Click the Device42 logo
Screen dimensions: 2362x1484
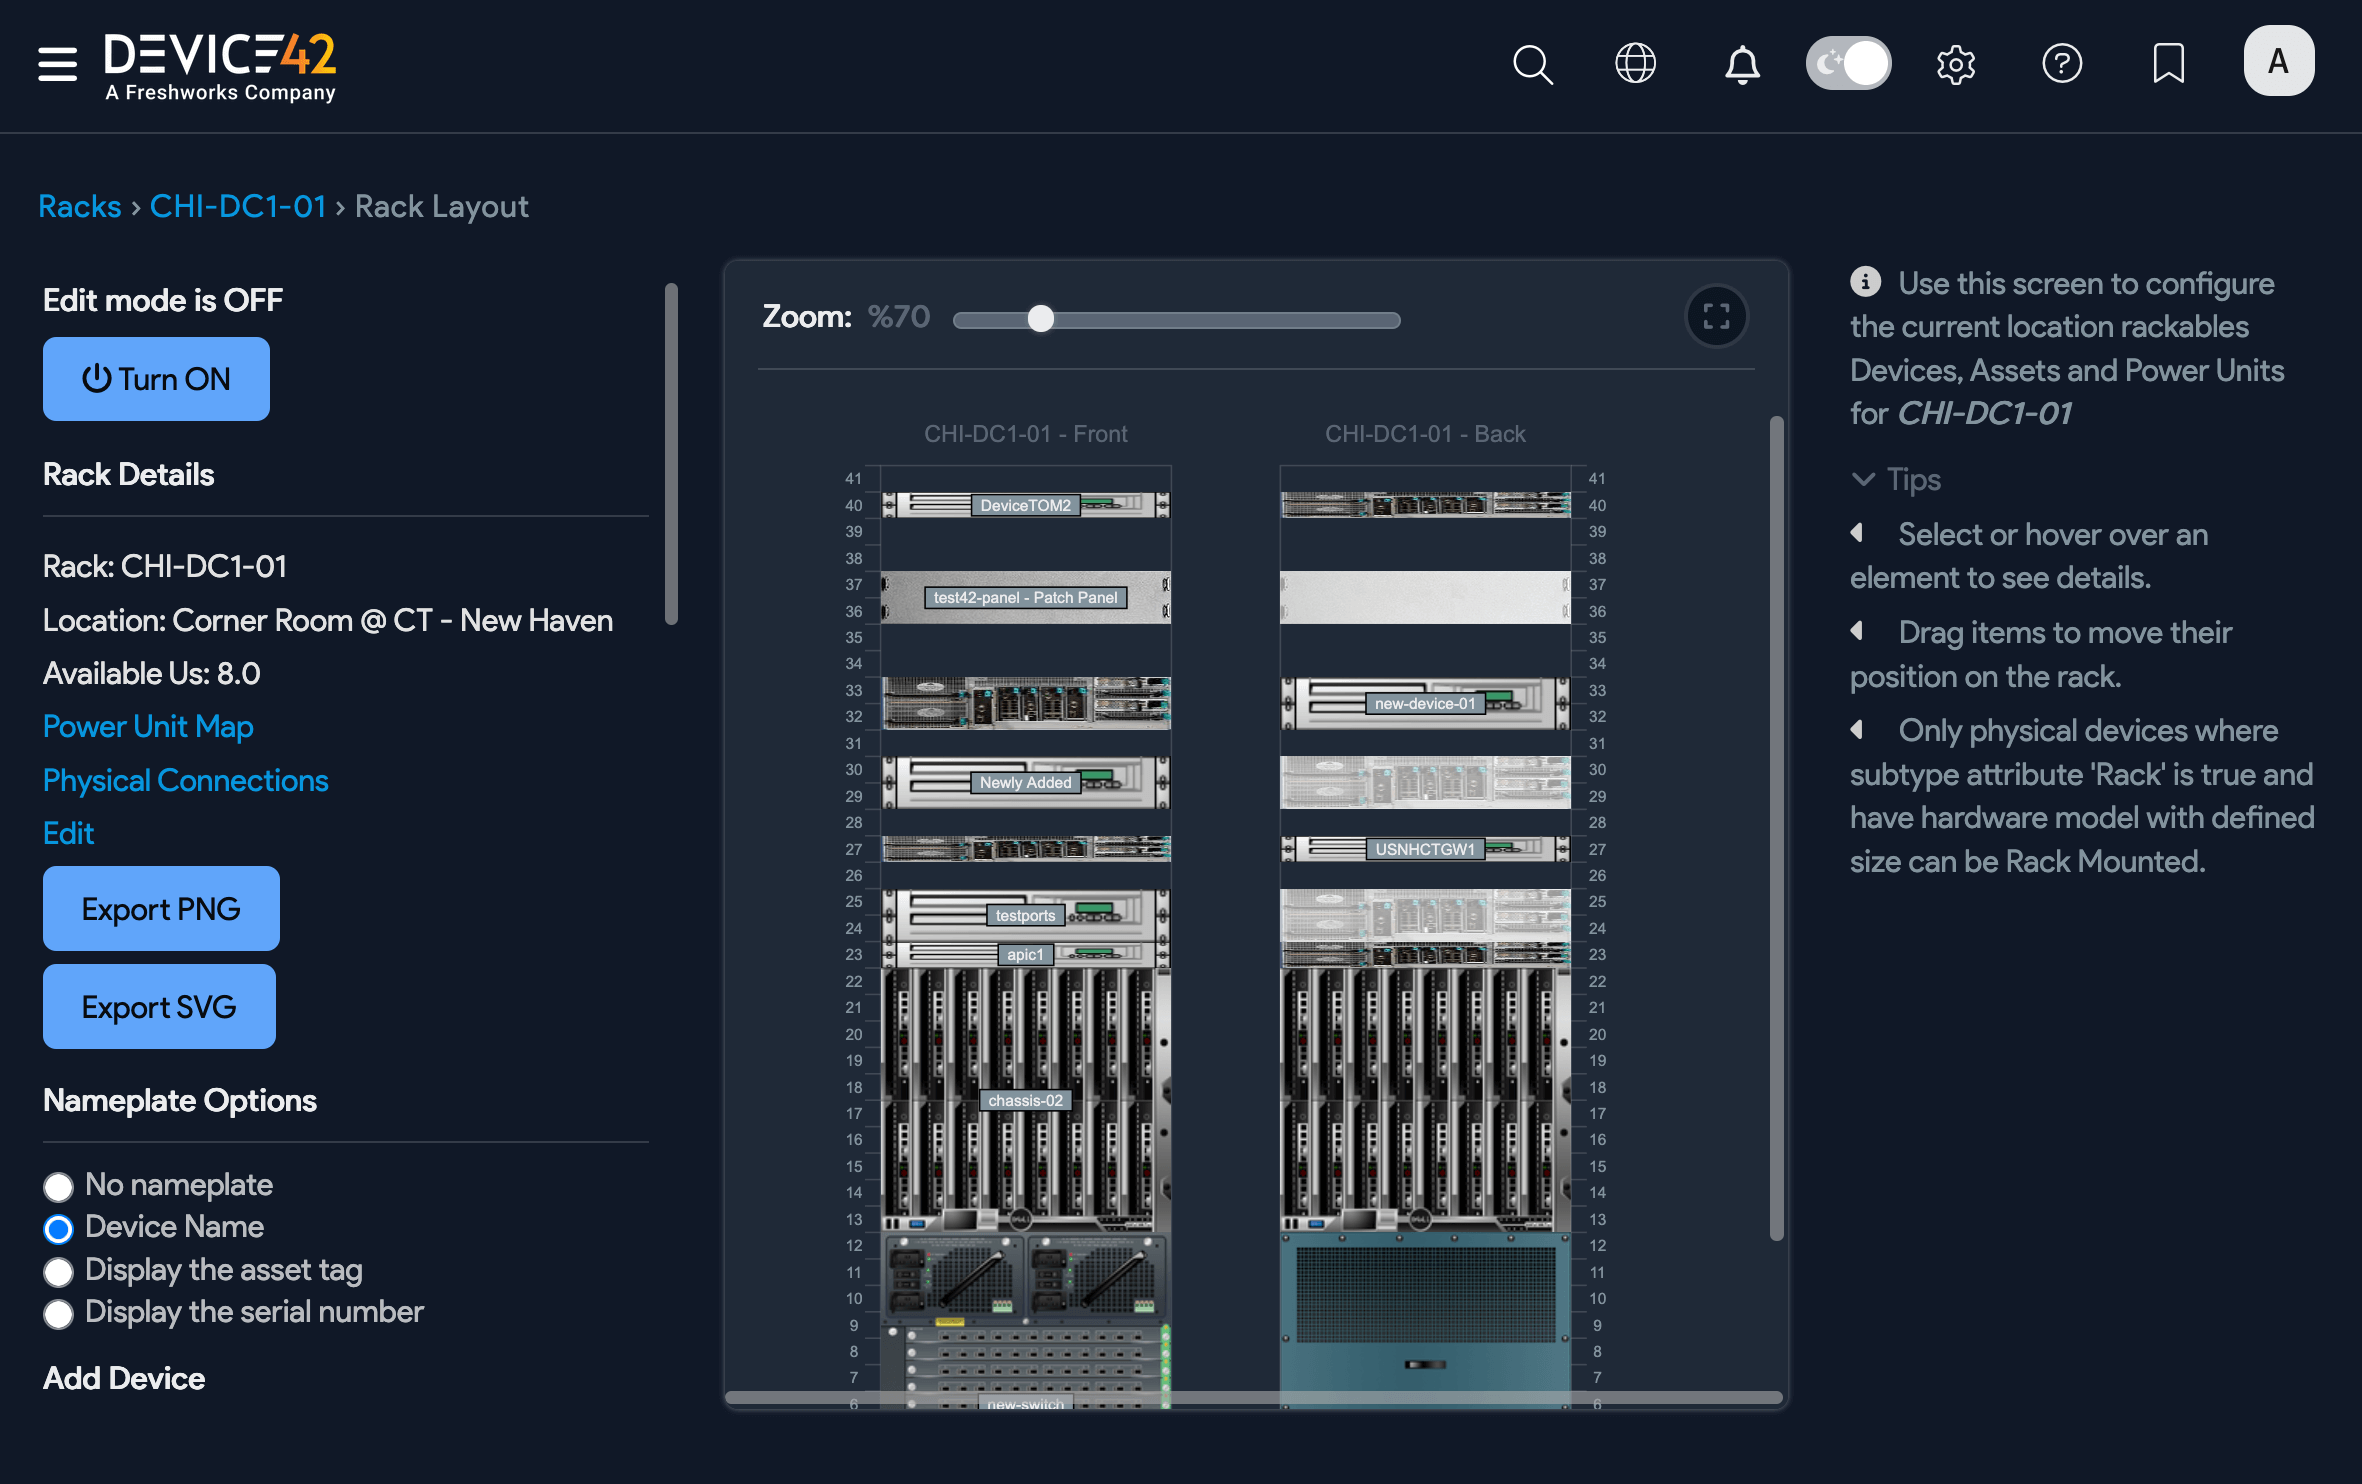(220, 65)
